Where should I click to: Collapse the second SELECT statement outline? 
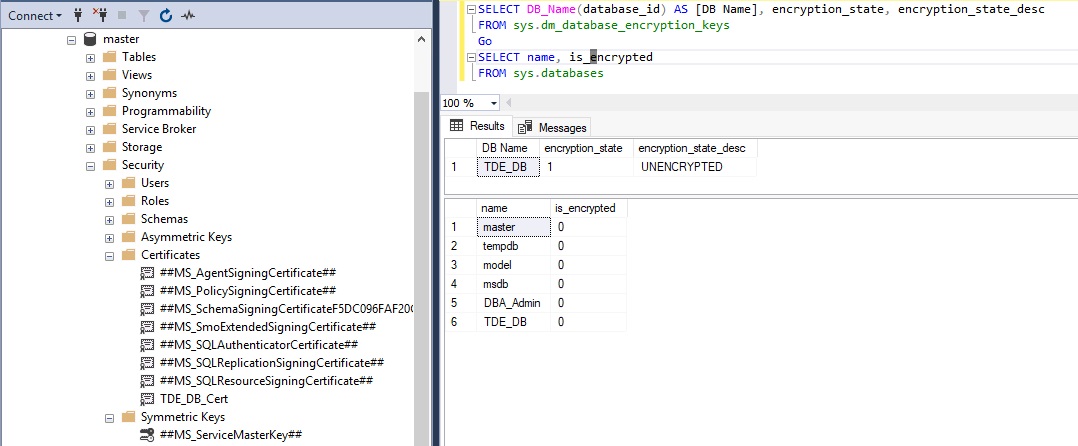(471, 58)
